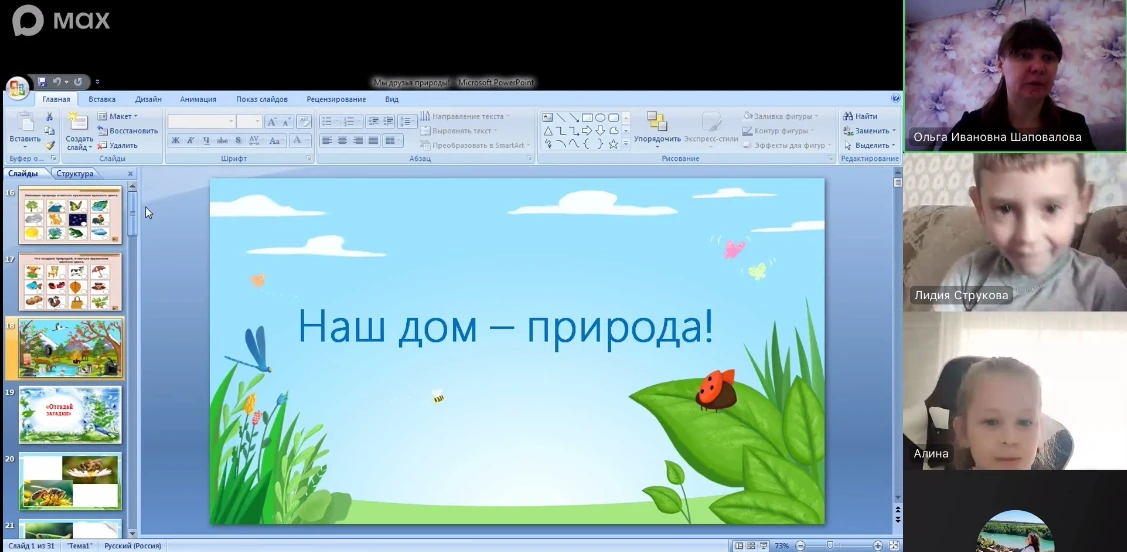The image size is (1127, 552).
Task: Open the Показ слайдов ribbon tab
Action: coord(262,99)
